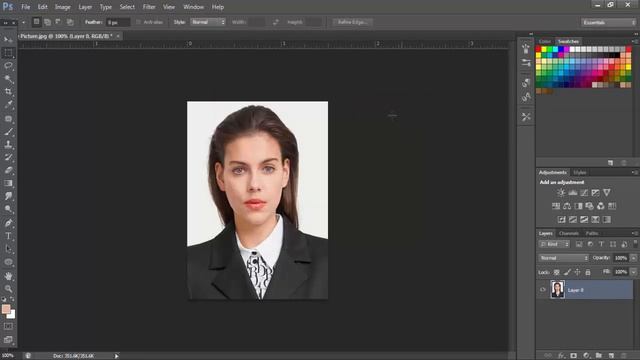Image resolution: width=640 pixels, height=360 pixels.
Task: Add an Invert adjustment
Action: [562, 220]
